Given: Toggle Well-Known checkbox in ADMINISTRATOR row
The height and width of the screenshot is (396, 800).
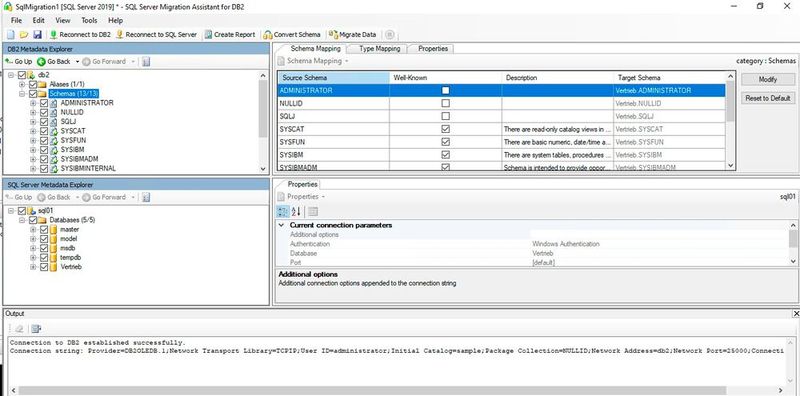Looking at the screenshot, I should 445,90.
